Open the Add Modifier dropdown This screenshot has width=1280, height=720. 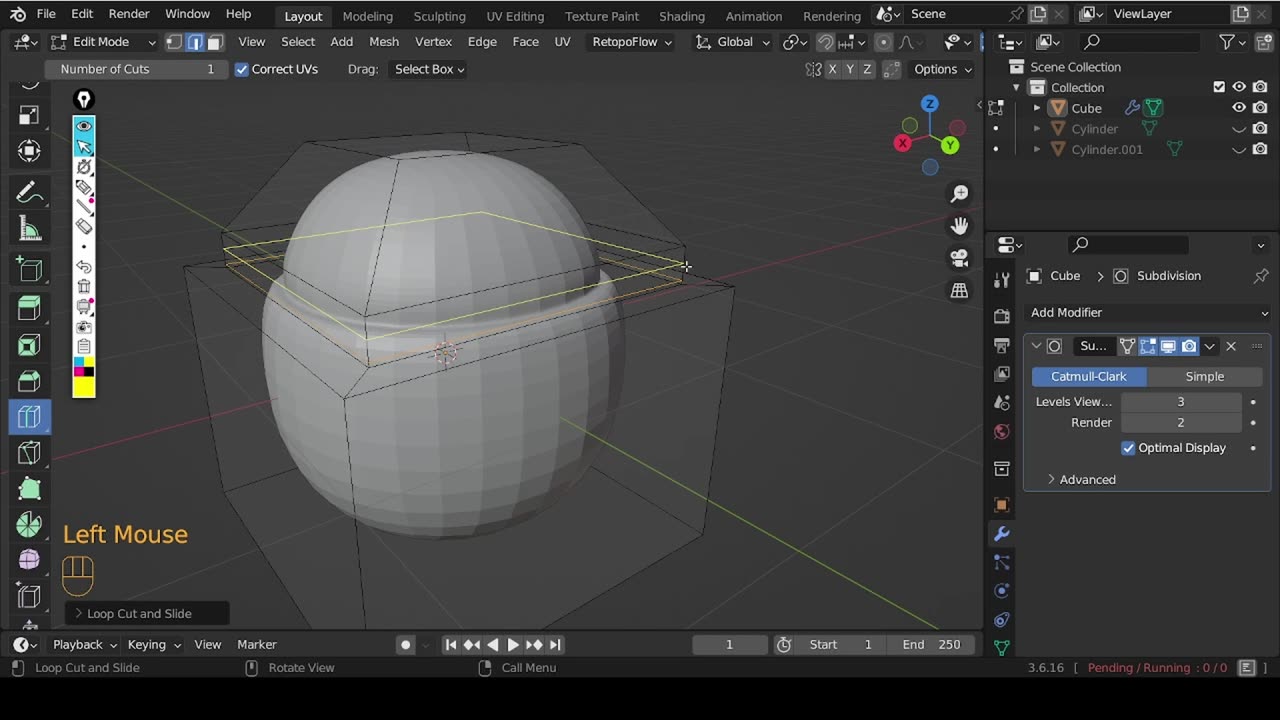click(x=1148, y=313)
